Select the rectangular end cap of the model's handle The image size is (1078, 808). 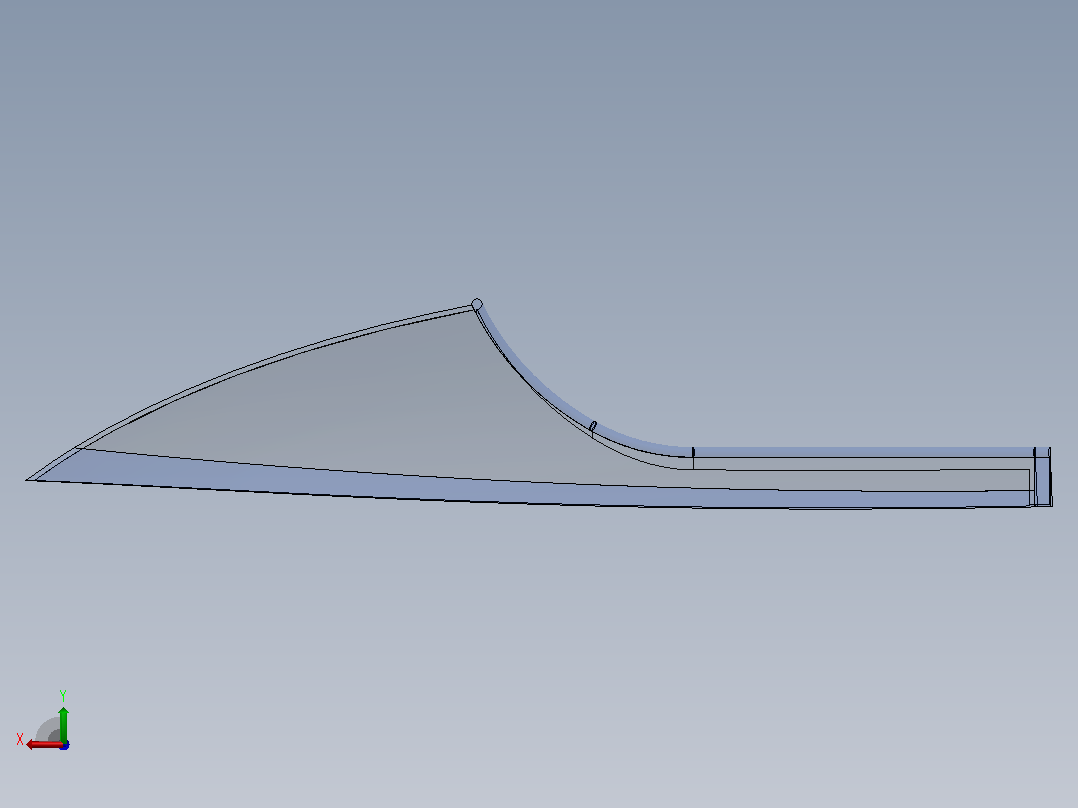click(x=1043, y=477)
